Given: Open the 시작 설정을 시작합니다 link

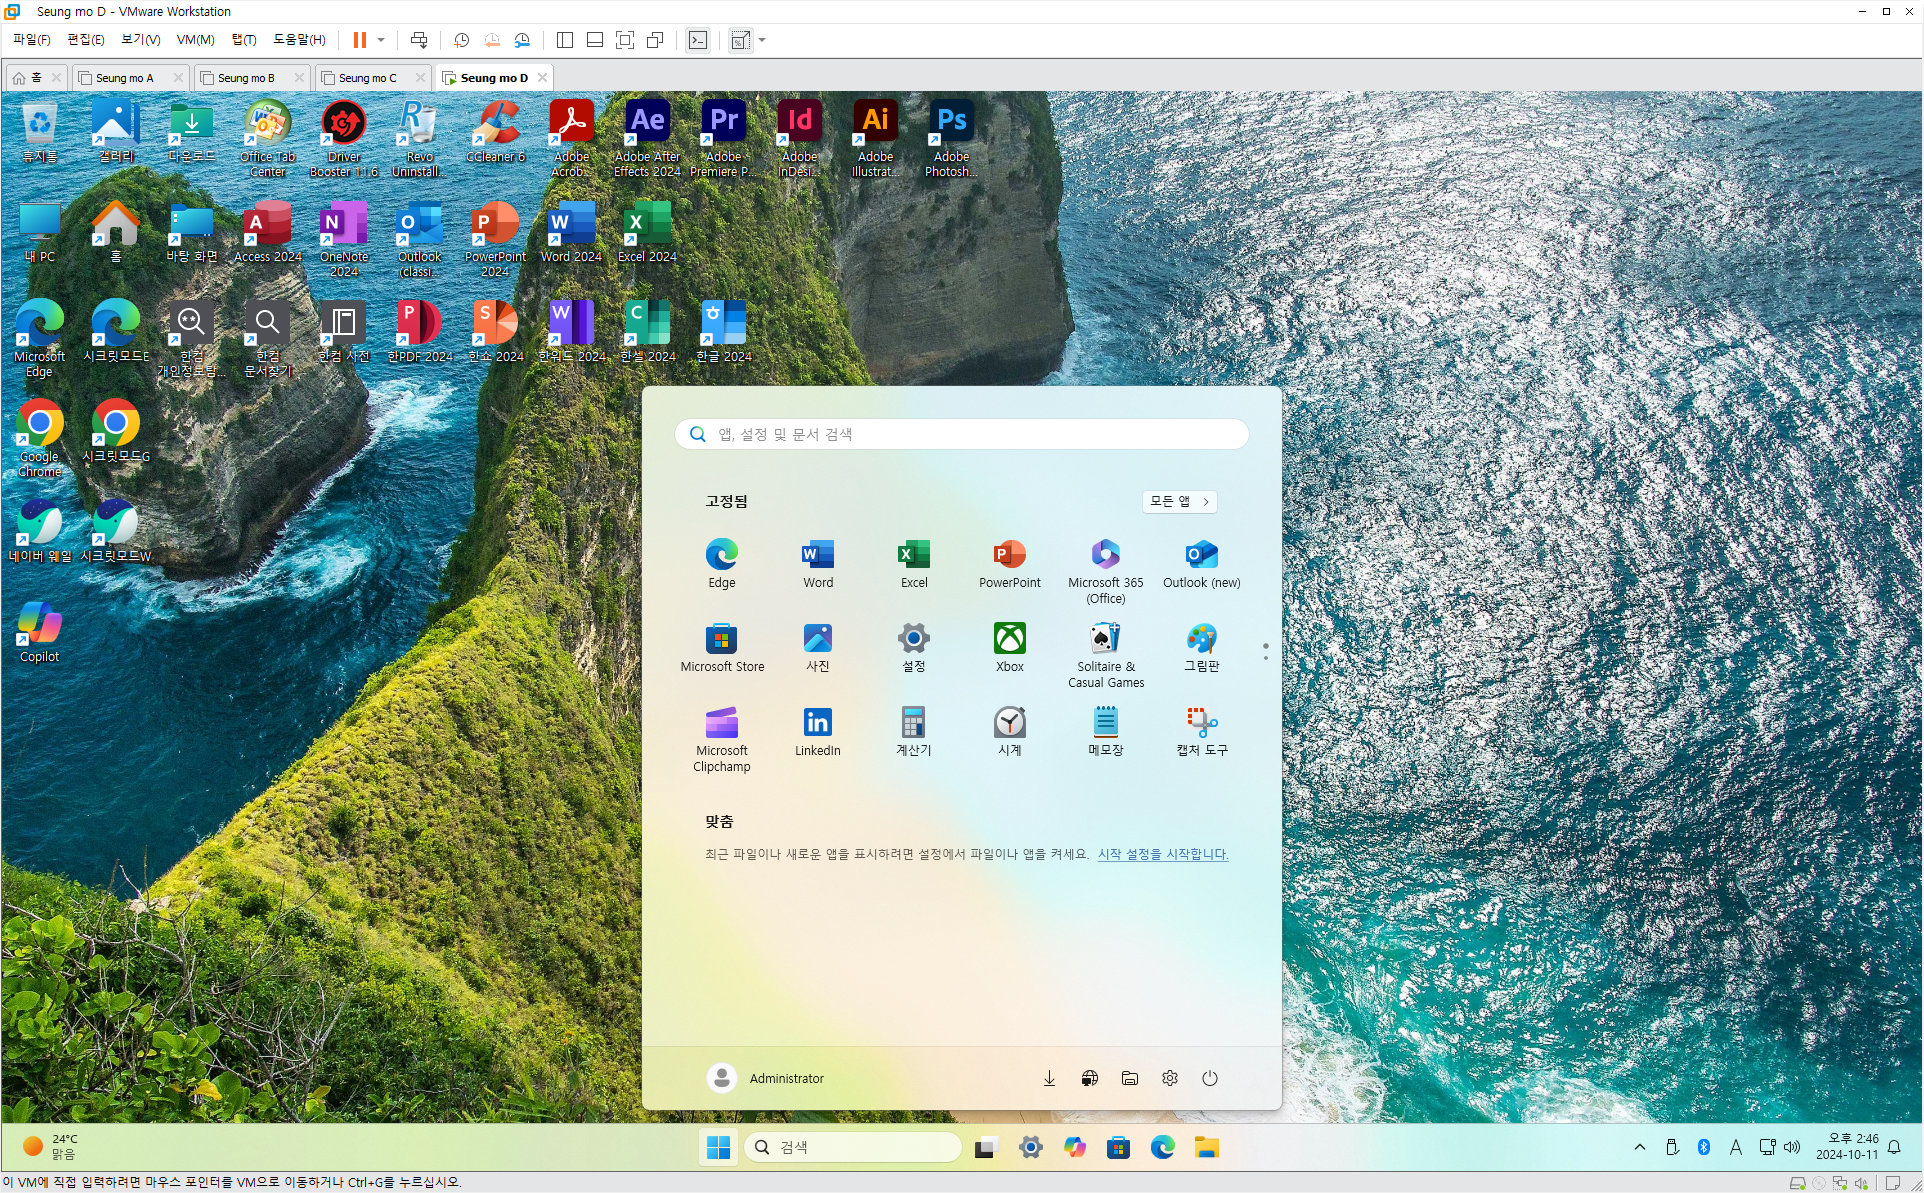Looking at the screenshot, I should click(1162, 854).
